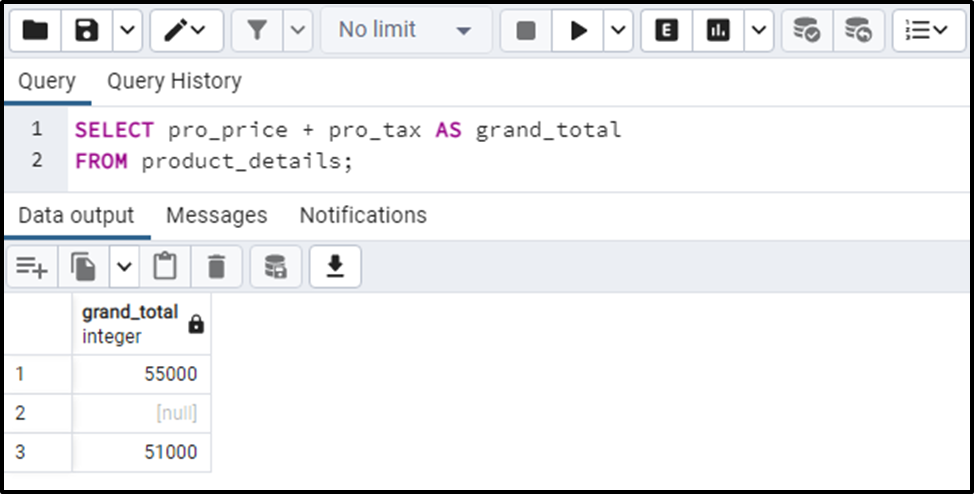Click the Filter rows funnel icon
This screenshot has width=974, height=494.
(x=257, y=30)
